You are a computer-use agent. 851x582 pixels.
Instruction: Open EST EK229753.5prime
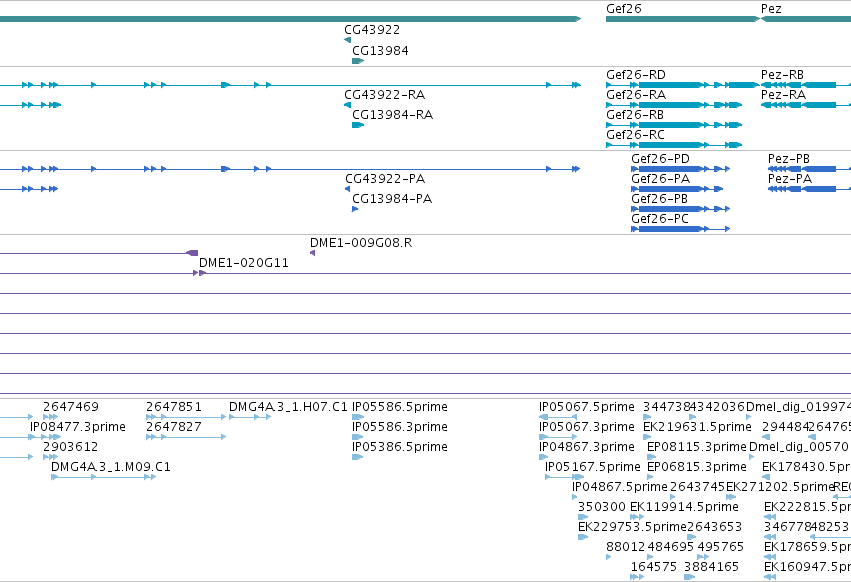pyautogui.click(x=583, y=537)
